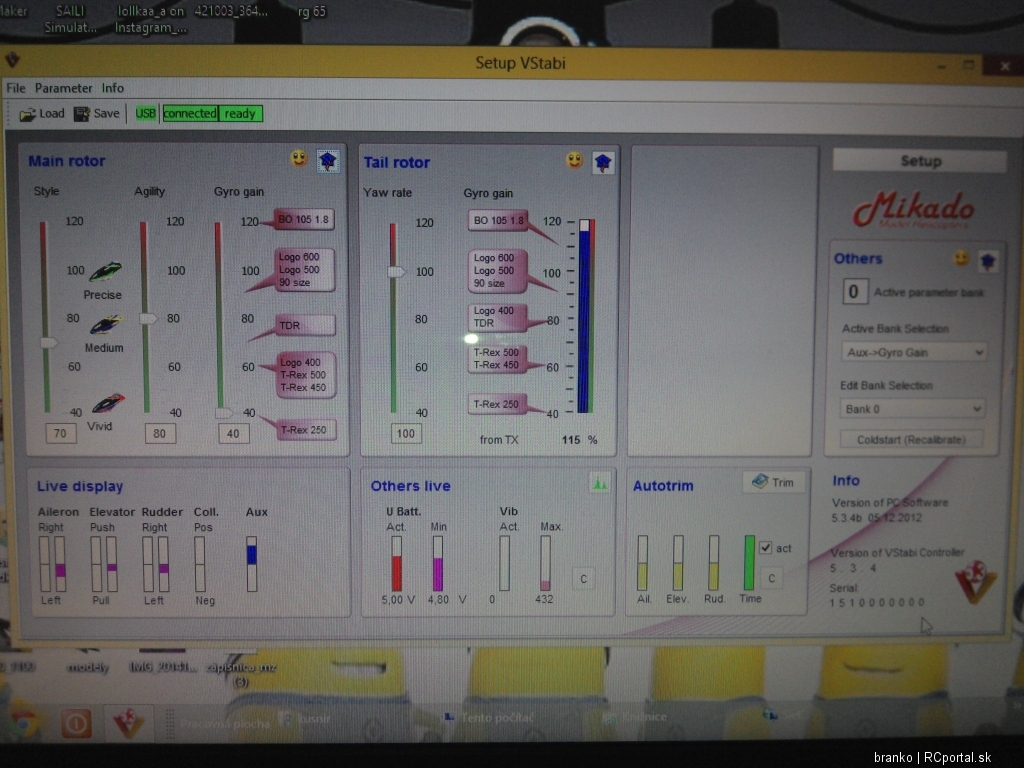The width and height of the screenshot is (1024, 768).
Task: Open Tail rotor expert graduate cap icon
Action: tap(603, 163)
